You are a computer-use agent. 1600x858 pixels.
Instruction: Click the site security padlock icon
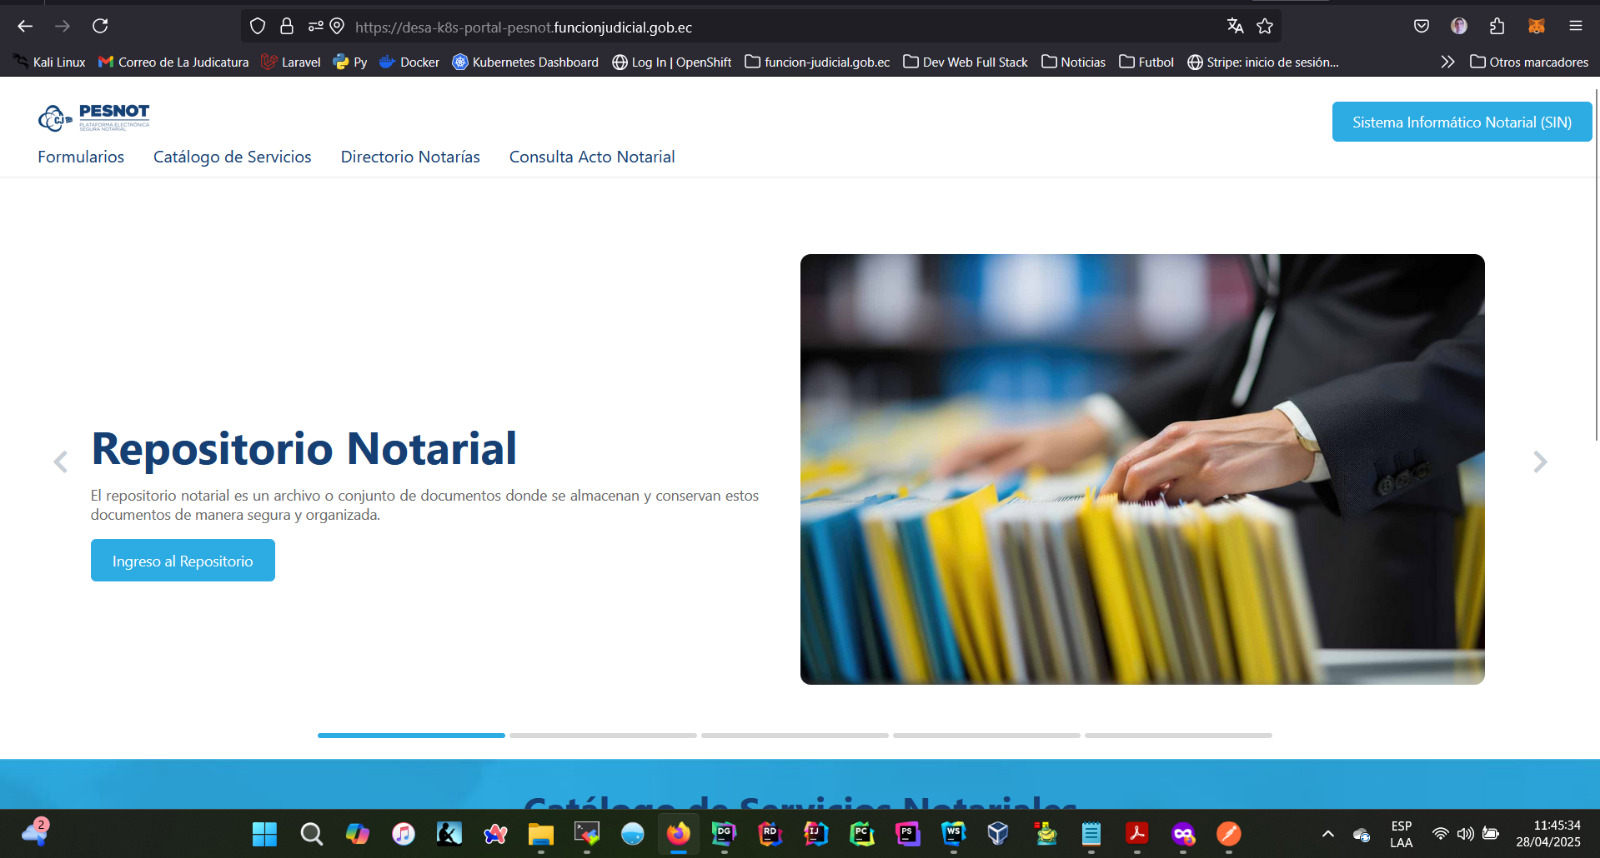point(287,26)
